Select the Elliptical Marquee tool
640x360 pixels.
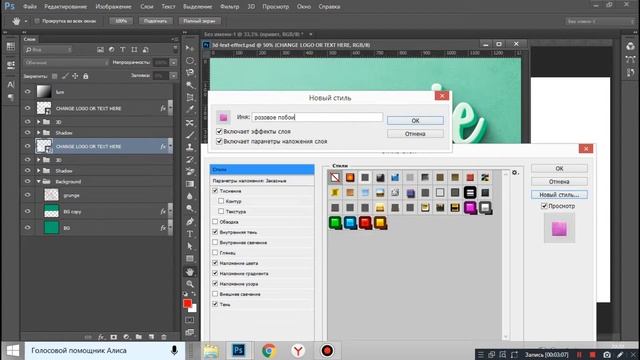pos(190,61)
